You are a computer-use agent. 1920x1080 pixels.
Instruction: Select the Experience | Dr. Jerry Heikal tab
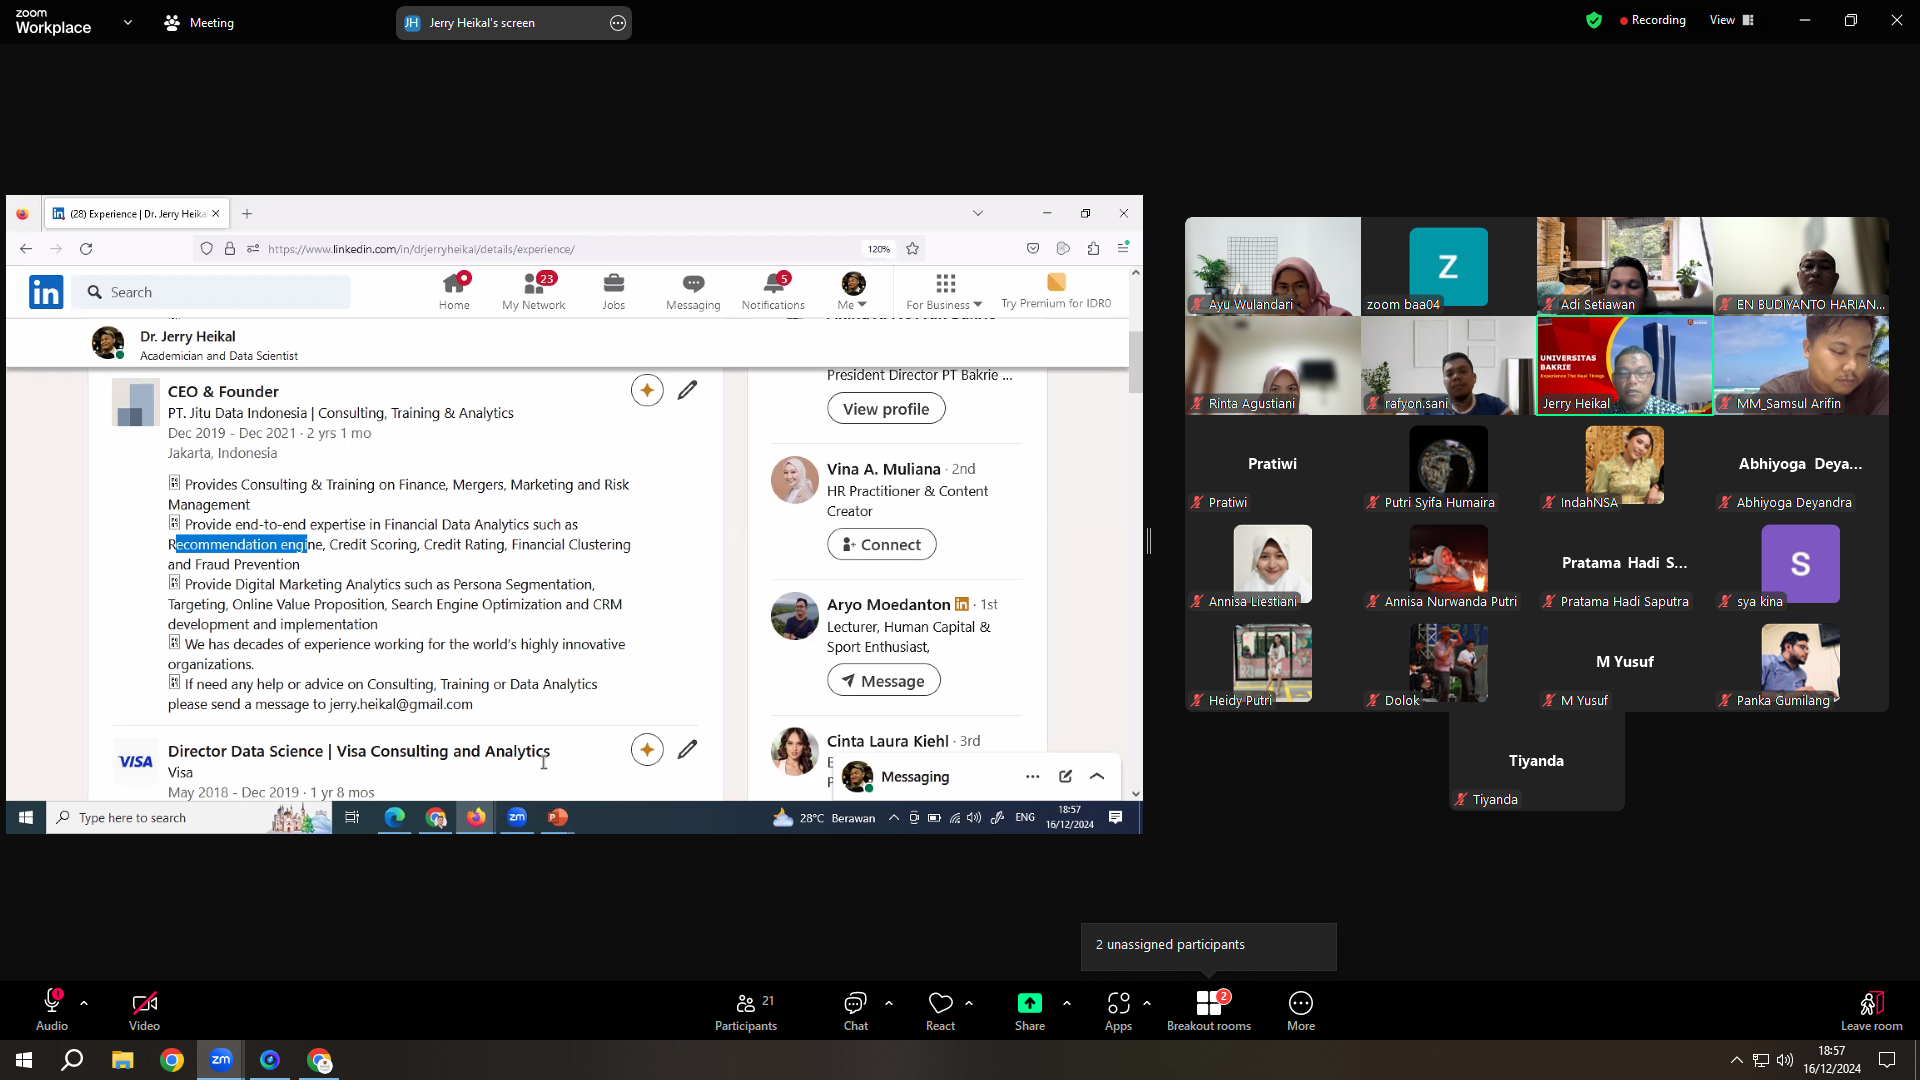pos(137,213)
